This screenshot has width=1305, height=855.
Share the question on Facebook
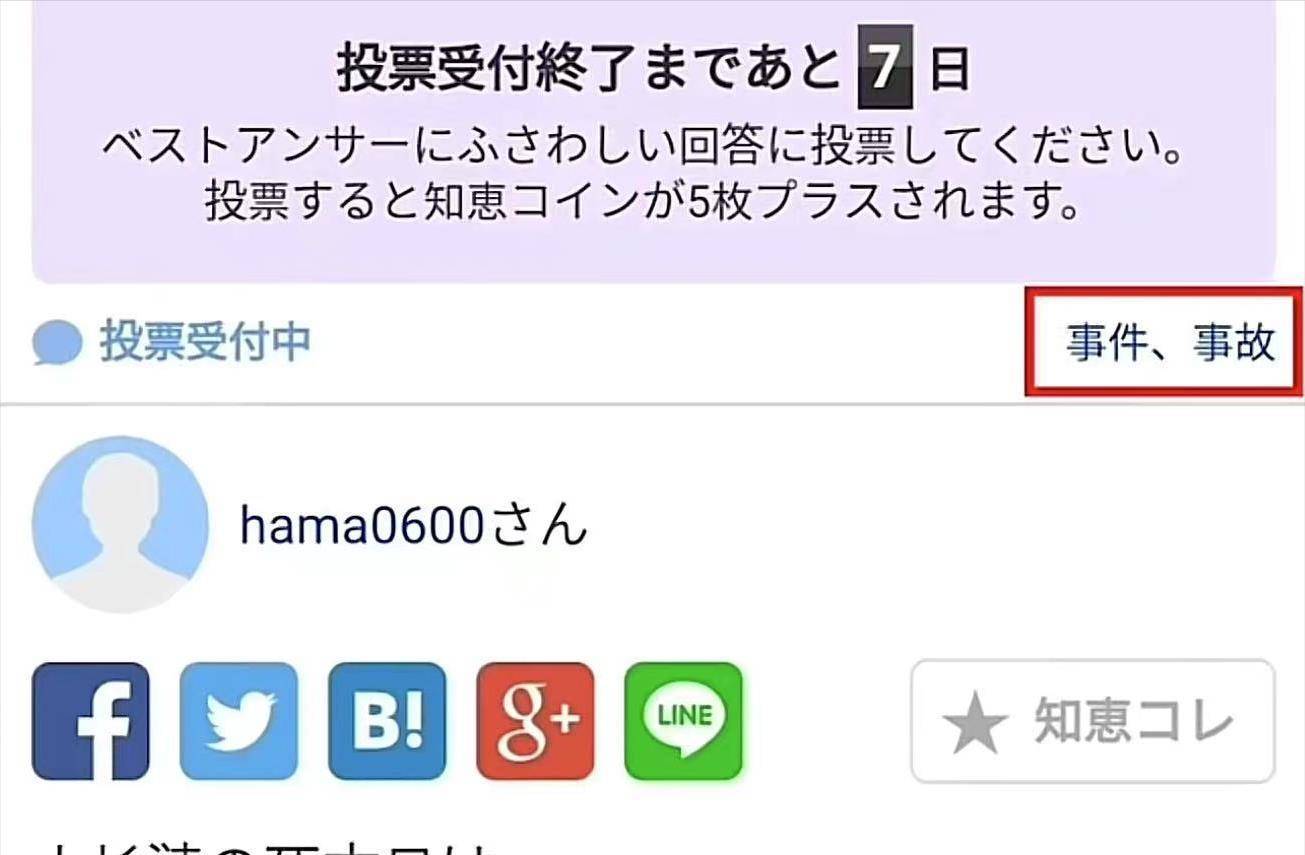click(x=91, y=721)
